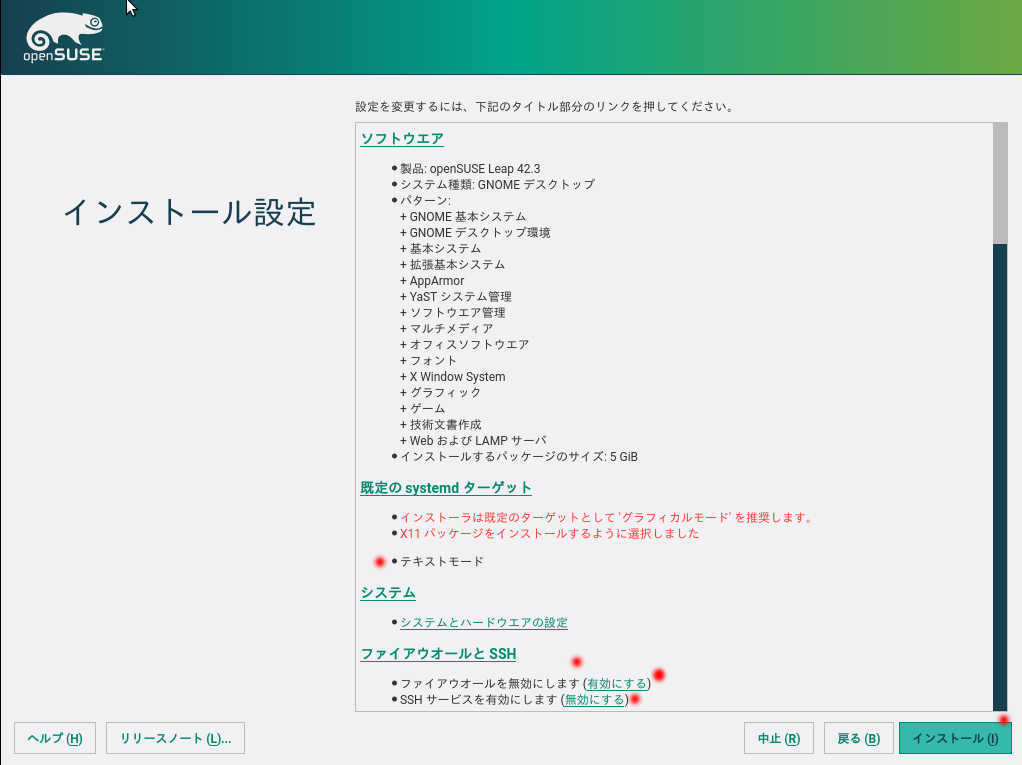The image size is (1022, 765).
Task: Click the パターン: list entry
Action: pyautogui.click(x=425, y=201)
